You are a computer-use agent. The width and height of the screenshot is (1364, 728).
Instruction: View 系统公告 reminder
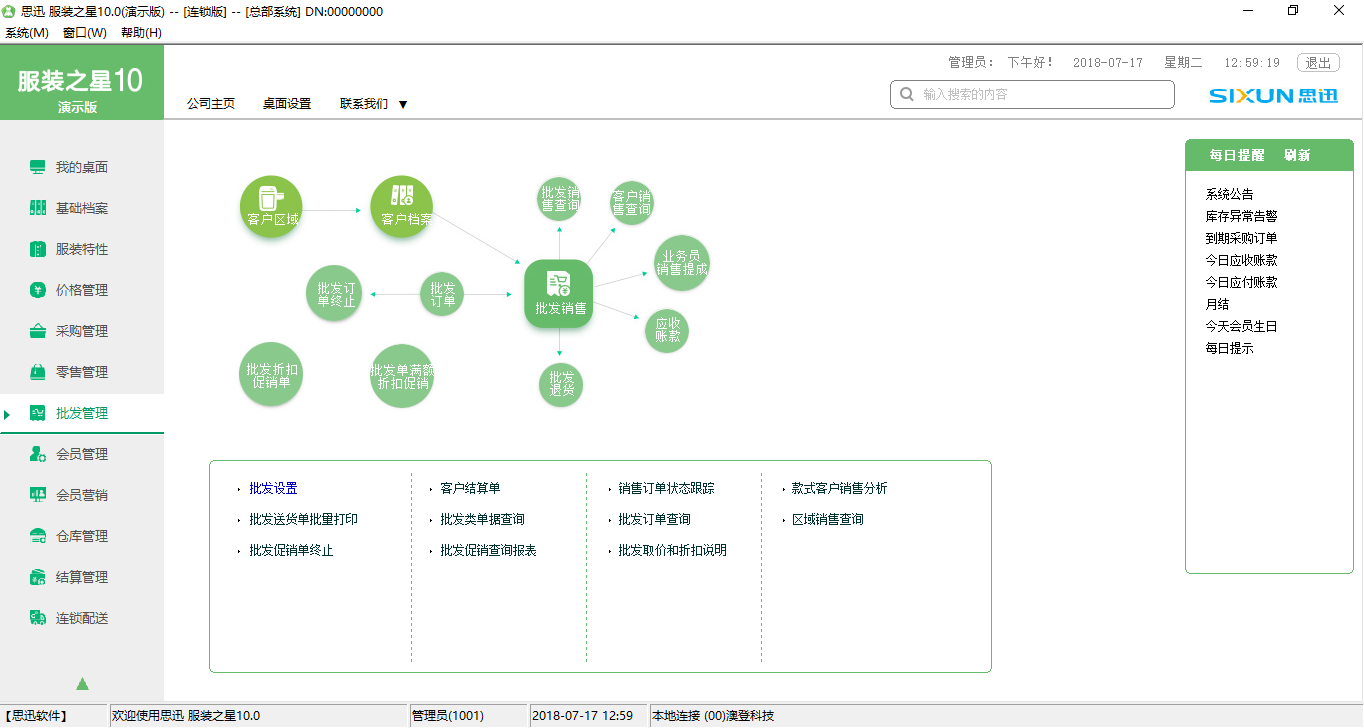[x=1229, y=194]
